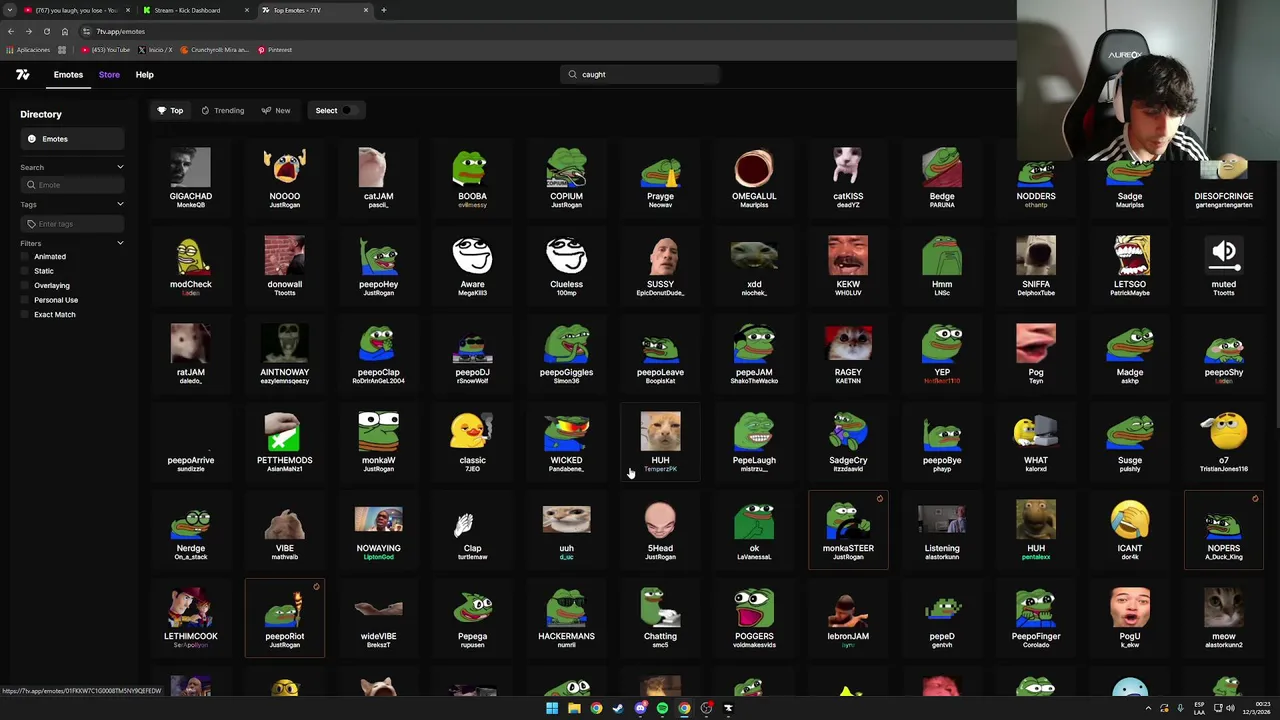Click the tag icon in the tags field
This screenshot has width=1280, height=720.
point(31,224)
